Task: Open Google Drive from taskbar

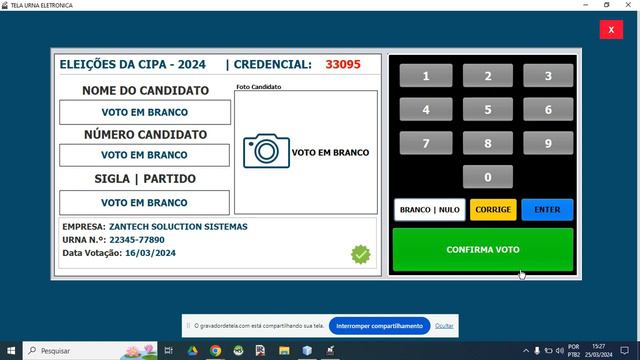Action: (x=192, y=351)
